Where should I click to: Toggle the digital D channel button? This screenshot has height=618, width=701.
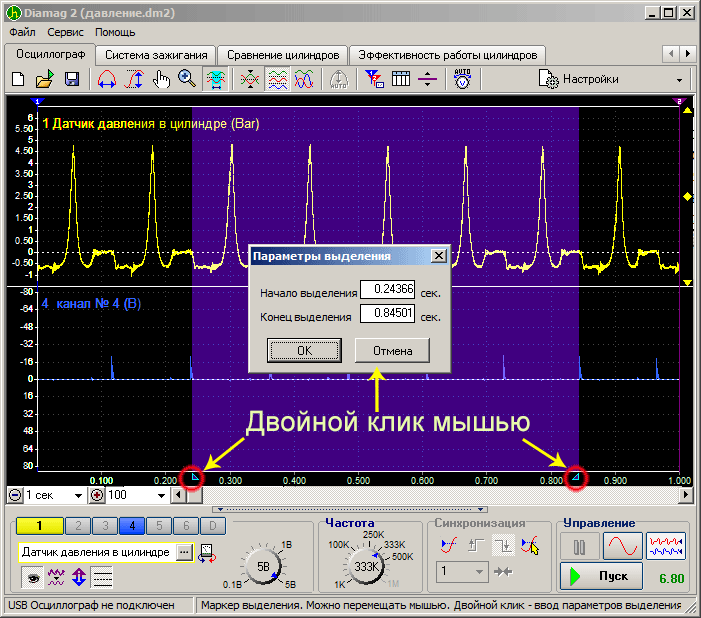point(213,526)
